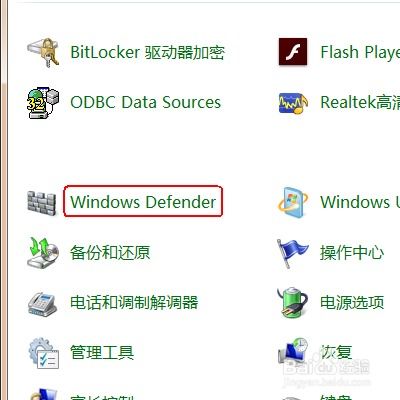Open the Windows Update icon

[x=293, y=202]
